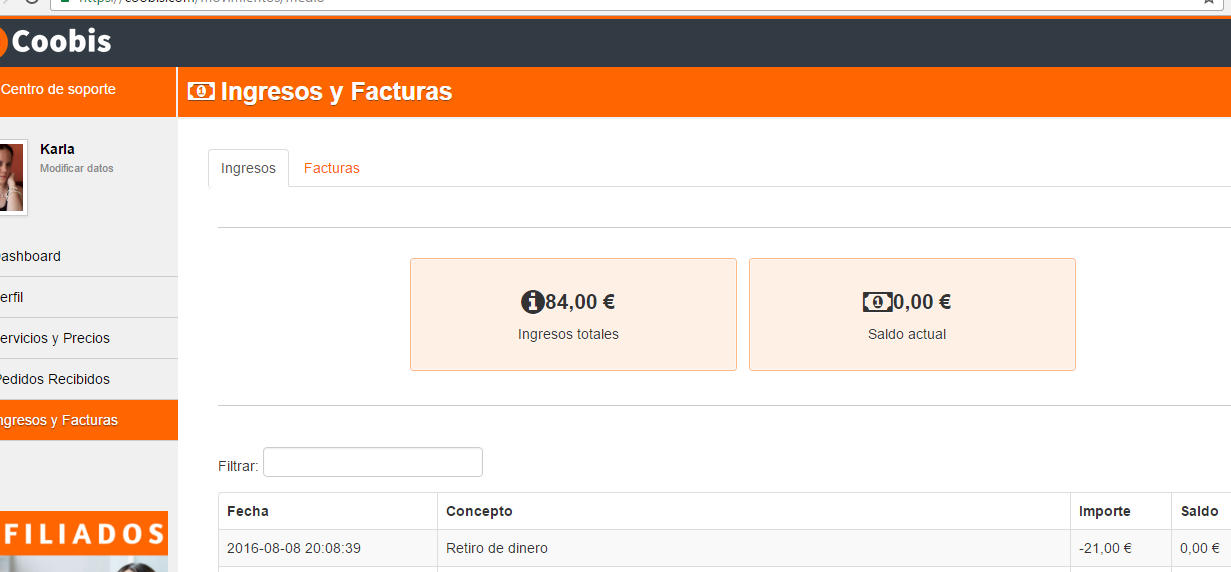Screen dimensions: 1231x572
Task: Sort table by Importe column header
Action: coord(1104,511)
